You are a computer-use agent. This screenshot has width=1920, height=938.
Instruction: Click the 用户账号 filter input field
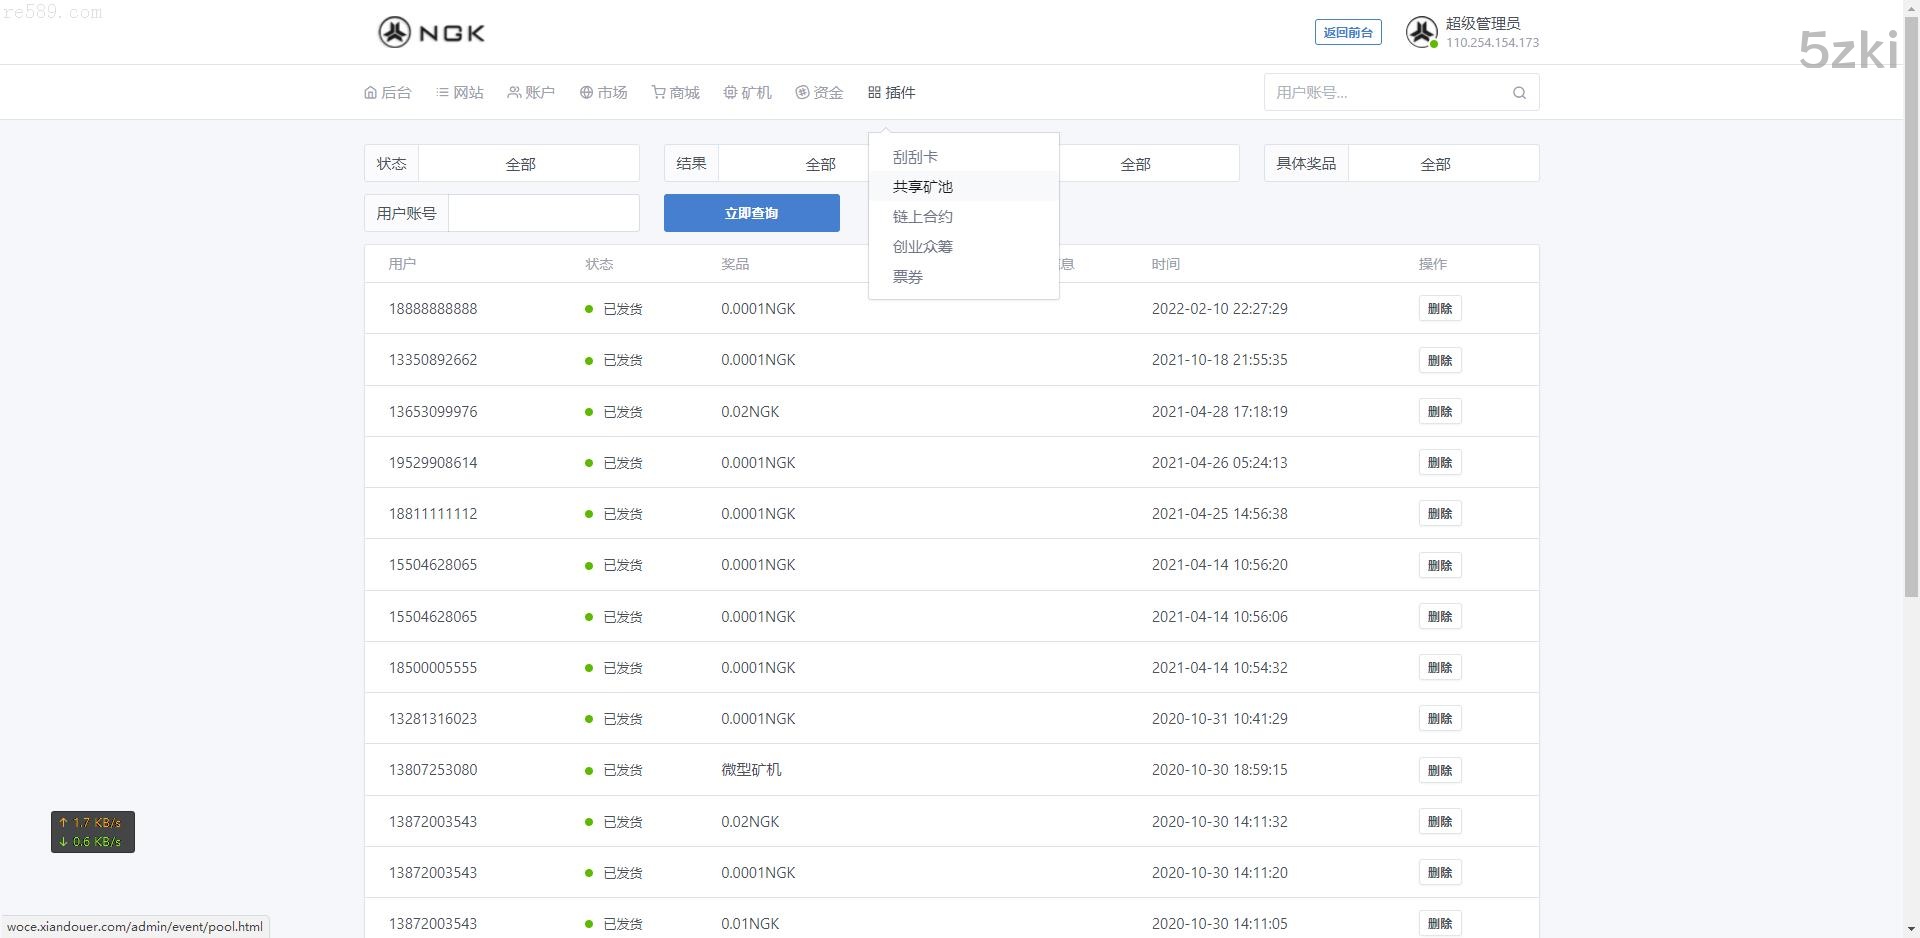pos(543,213)
